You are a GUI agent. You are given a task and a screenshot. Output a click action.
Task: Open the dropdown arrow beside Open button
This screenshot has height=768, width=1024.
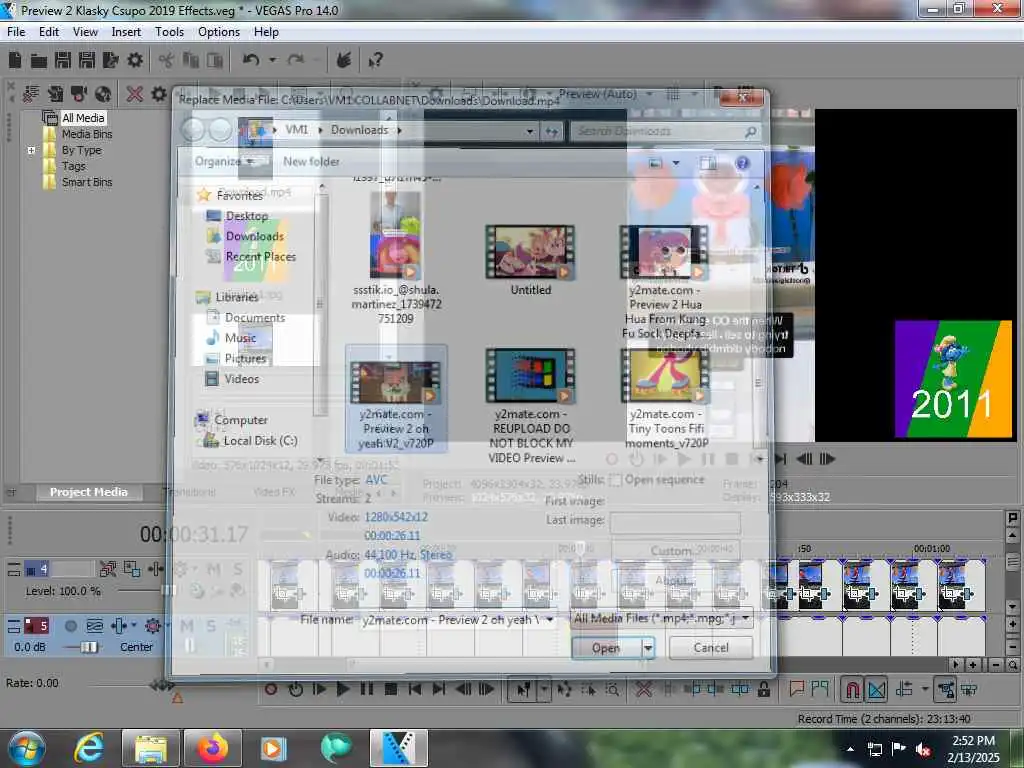648,648
